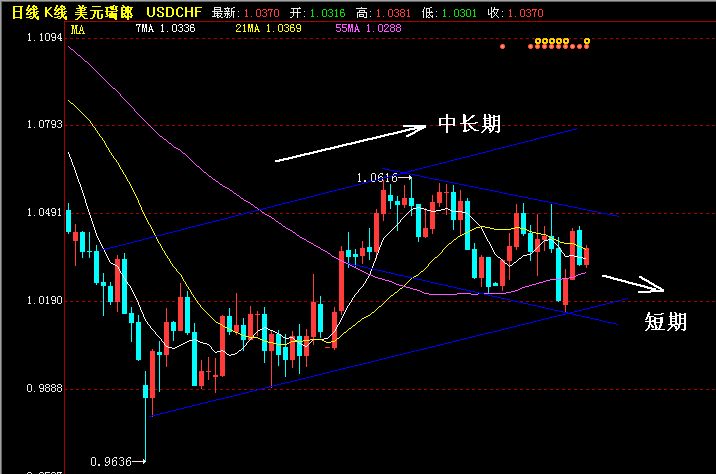Click the yellow MA indicator label
The height and width of the screenshot is (474, 716).
[78, 30]
